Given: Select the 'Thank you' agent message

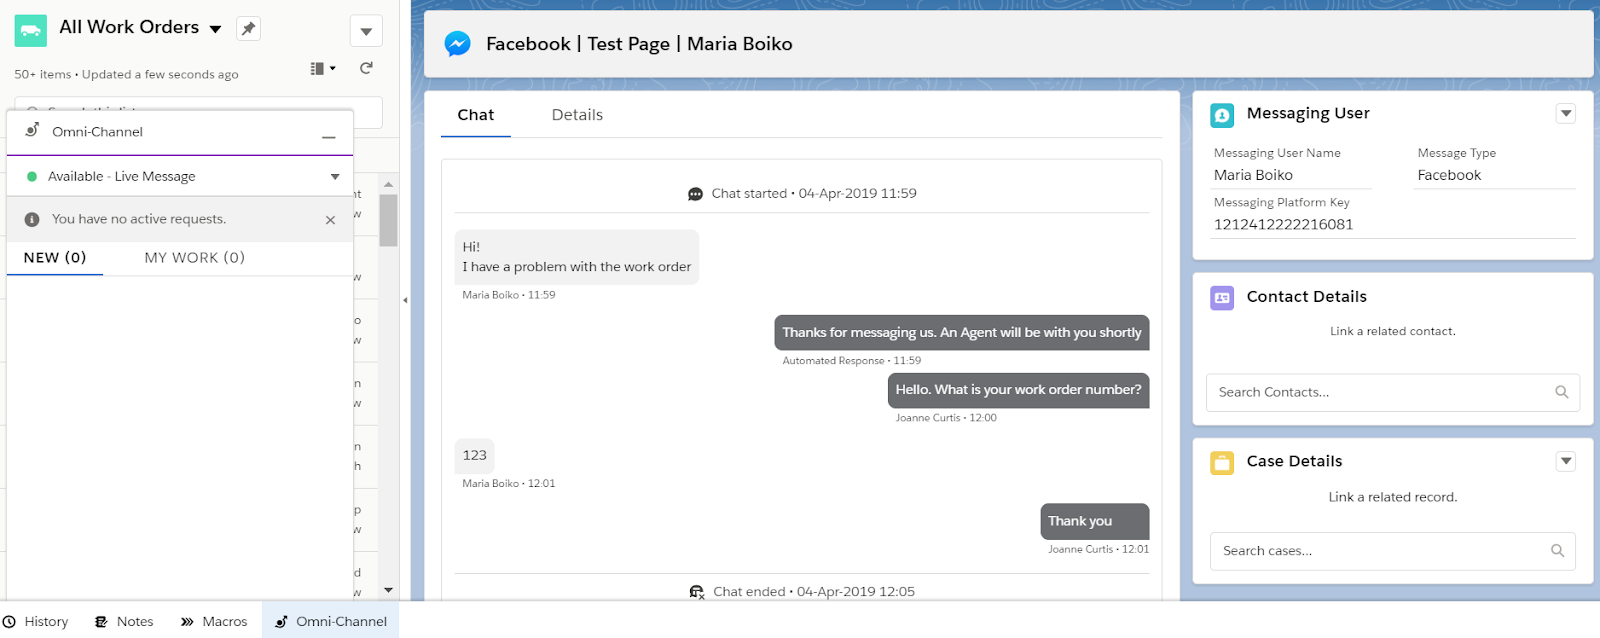Looking at the screenshot, I should point(1095,521).
